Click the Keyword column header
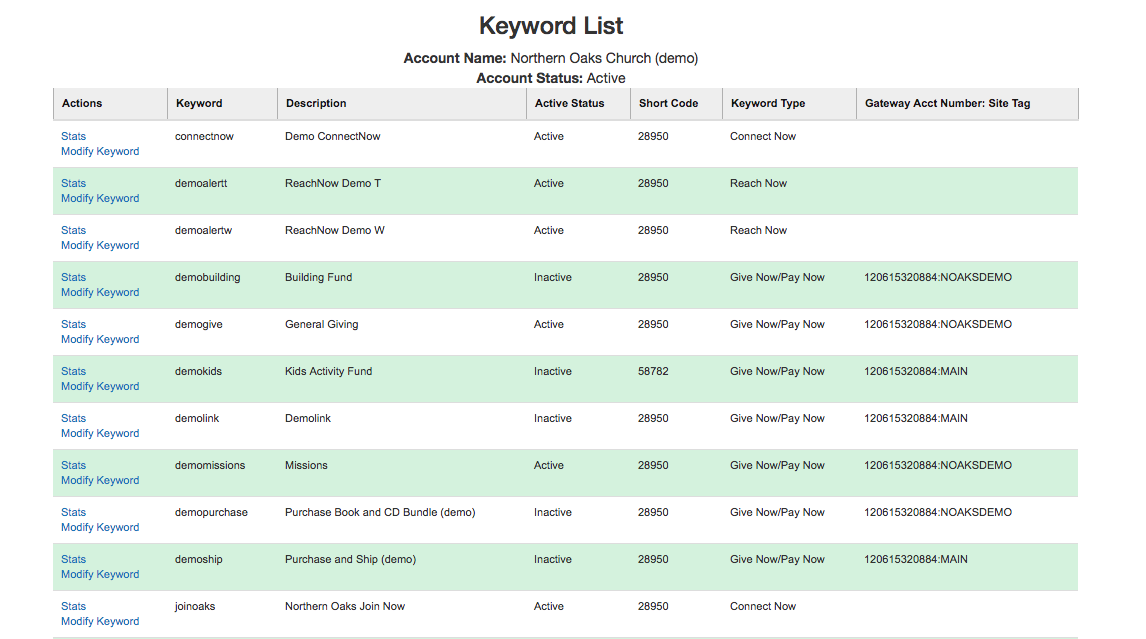Image resolution: width=1146 pixels, height=639 pixels. 199,103
